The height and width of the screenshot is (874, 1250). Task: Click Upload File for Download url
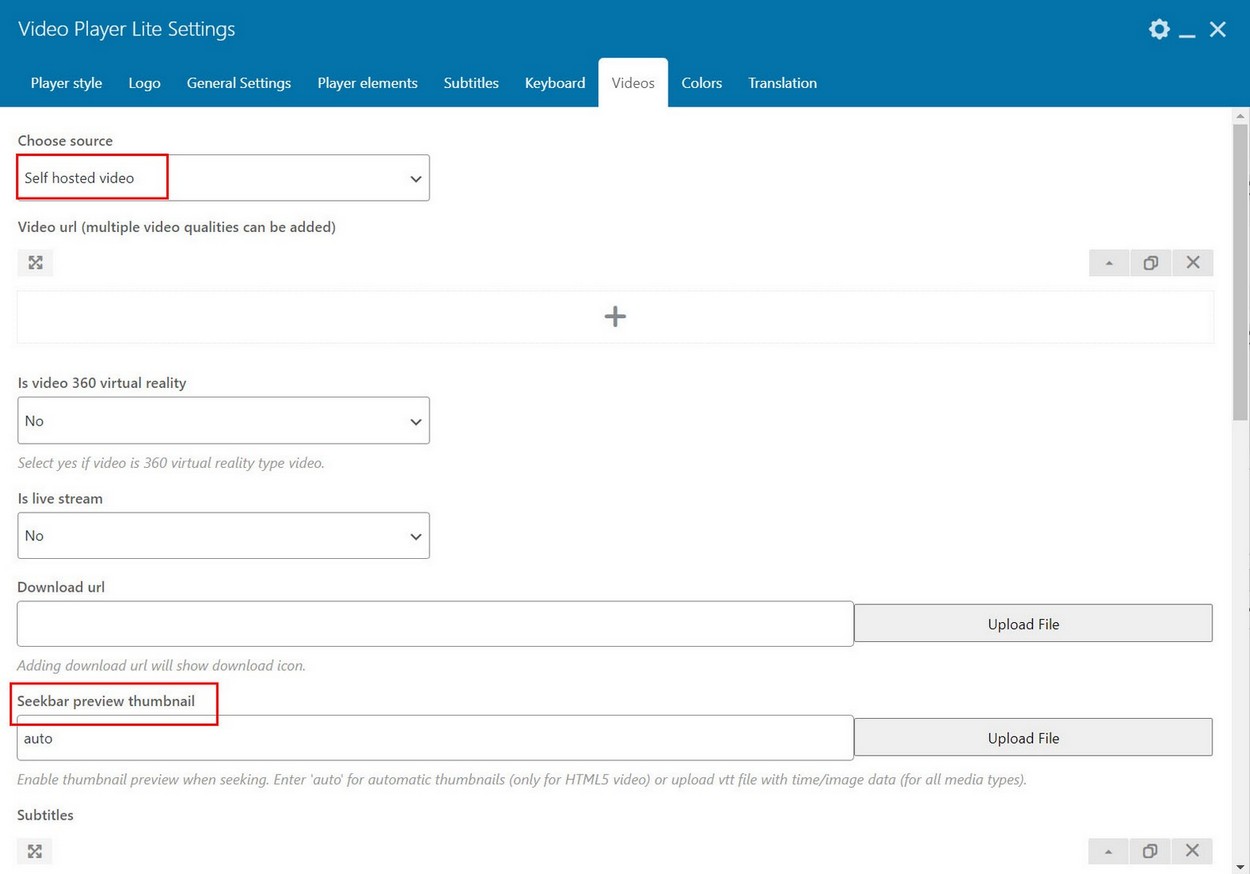point(1033,624)
